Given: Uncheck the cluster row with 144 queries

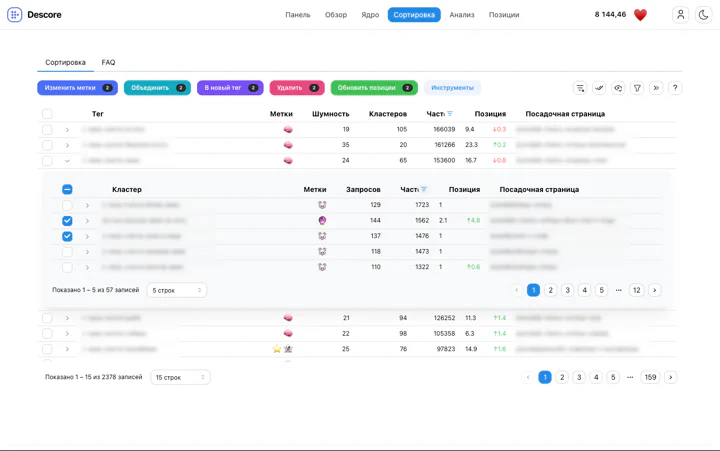Looking at the screenshot, I should [67, 221].
